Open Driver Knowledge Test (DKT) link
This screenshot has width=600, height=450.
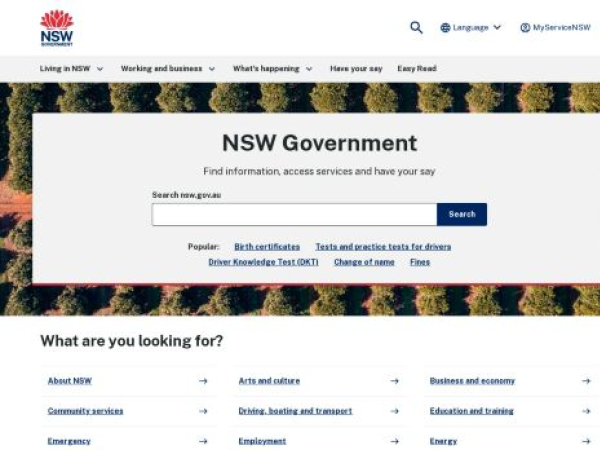[x=263, y=262]
